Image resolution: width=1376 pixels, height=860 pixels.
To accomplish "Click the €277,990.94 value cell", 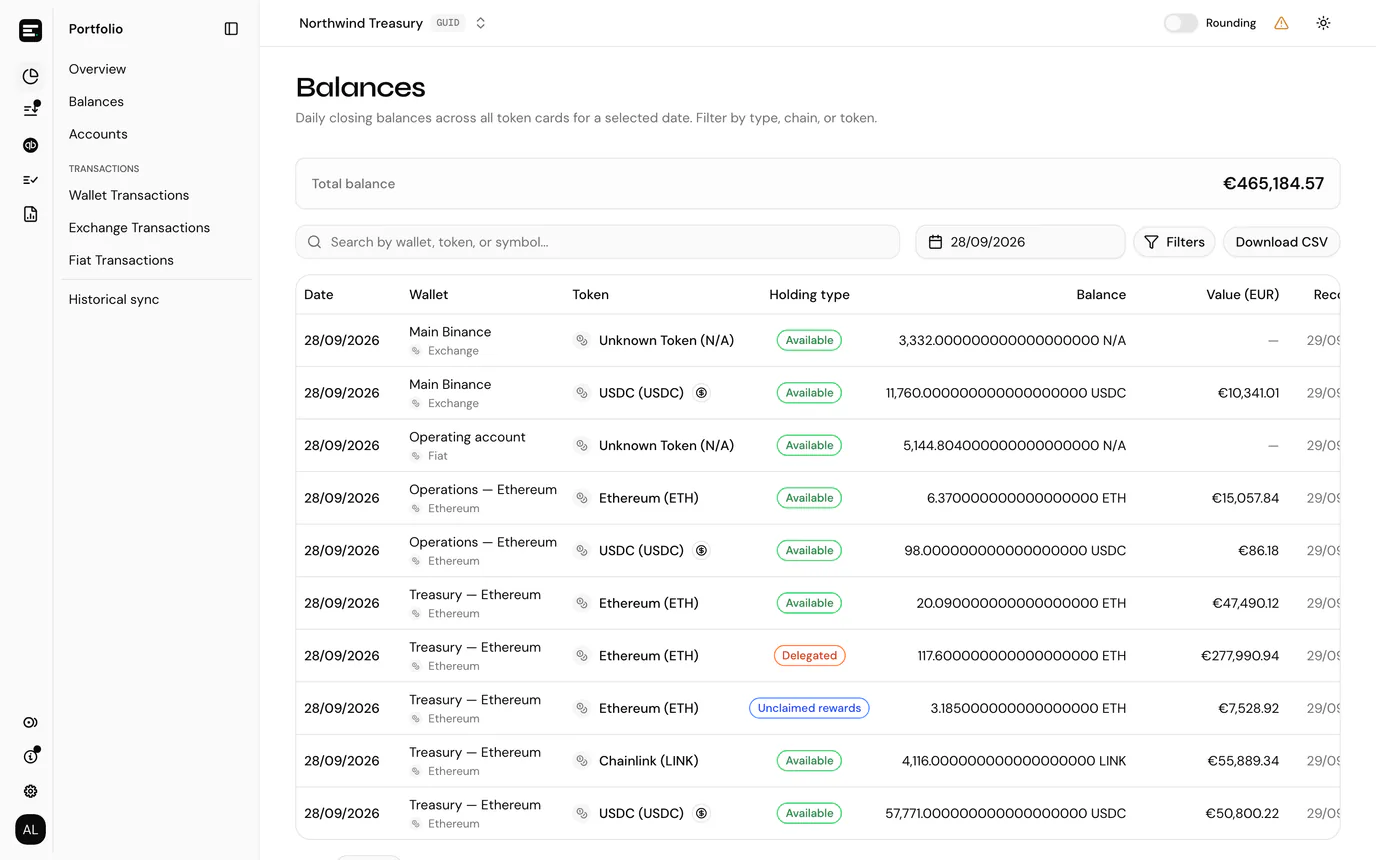I will (x=1240, y=656).
